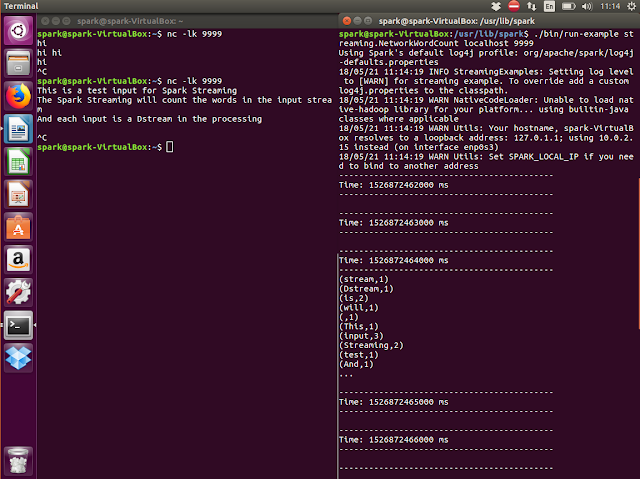
Task: Maximize the /usr/lib/spark terminal window
Action: point(368,21)
